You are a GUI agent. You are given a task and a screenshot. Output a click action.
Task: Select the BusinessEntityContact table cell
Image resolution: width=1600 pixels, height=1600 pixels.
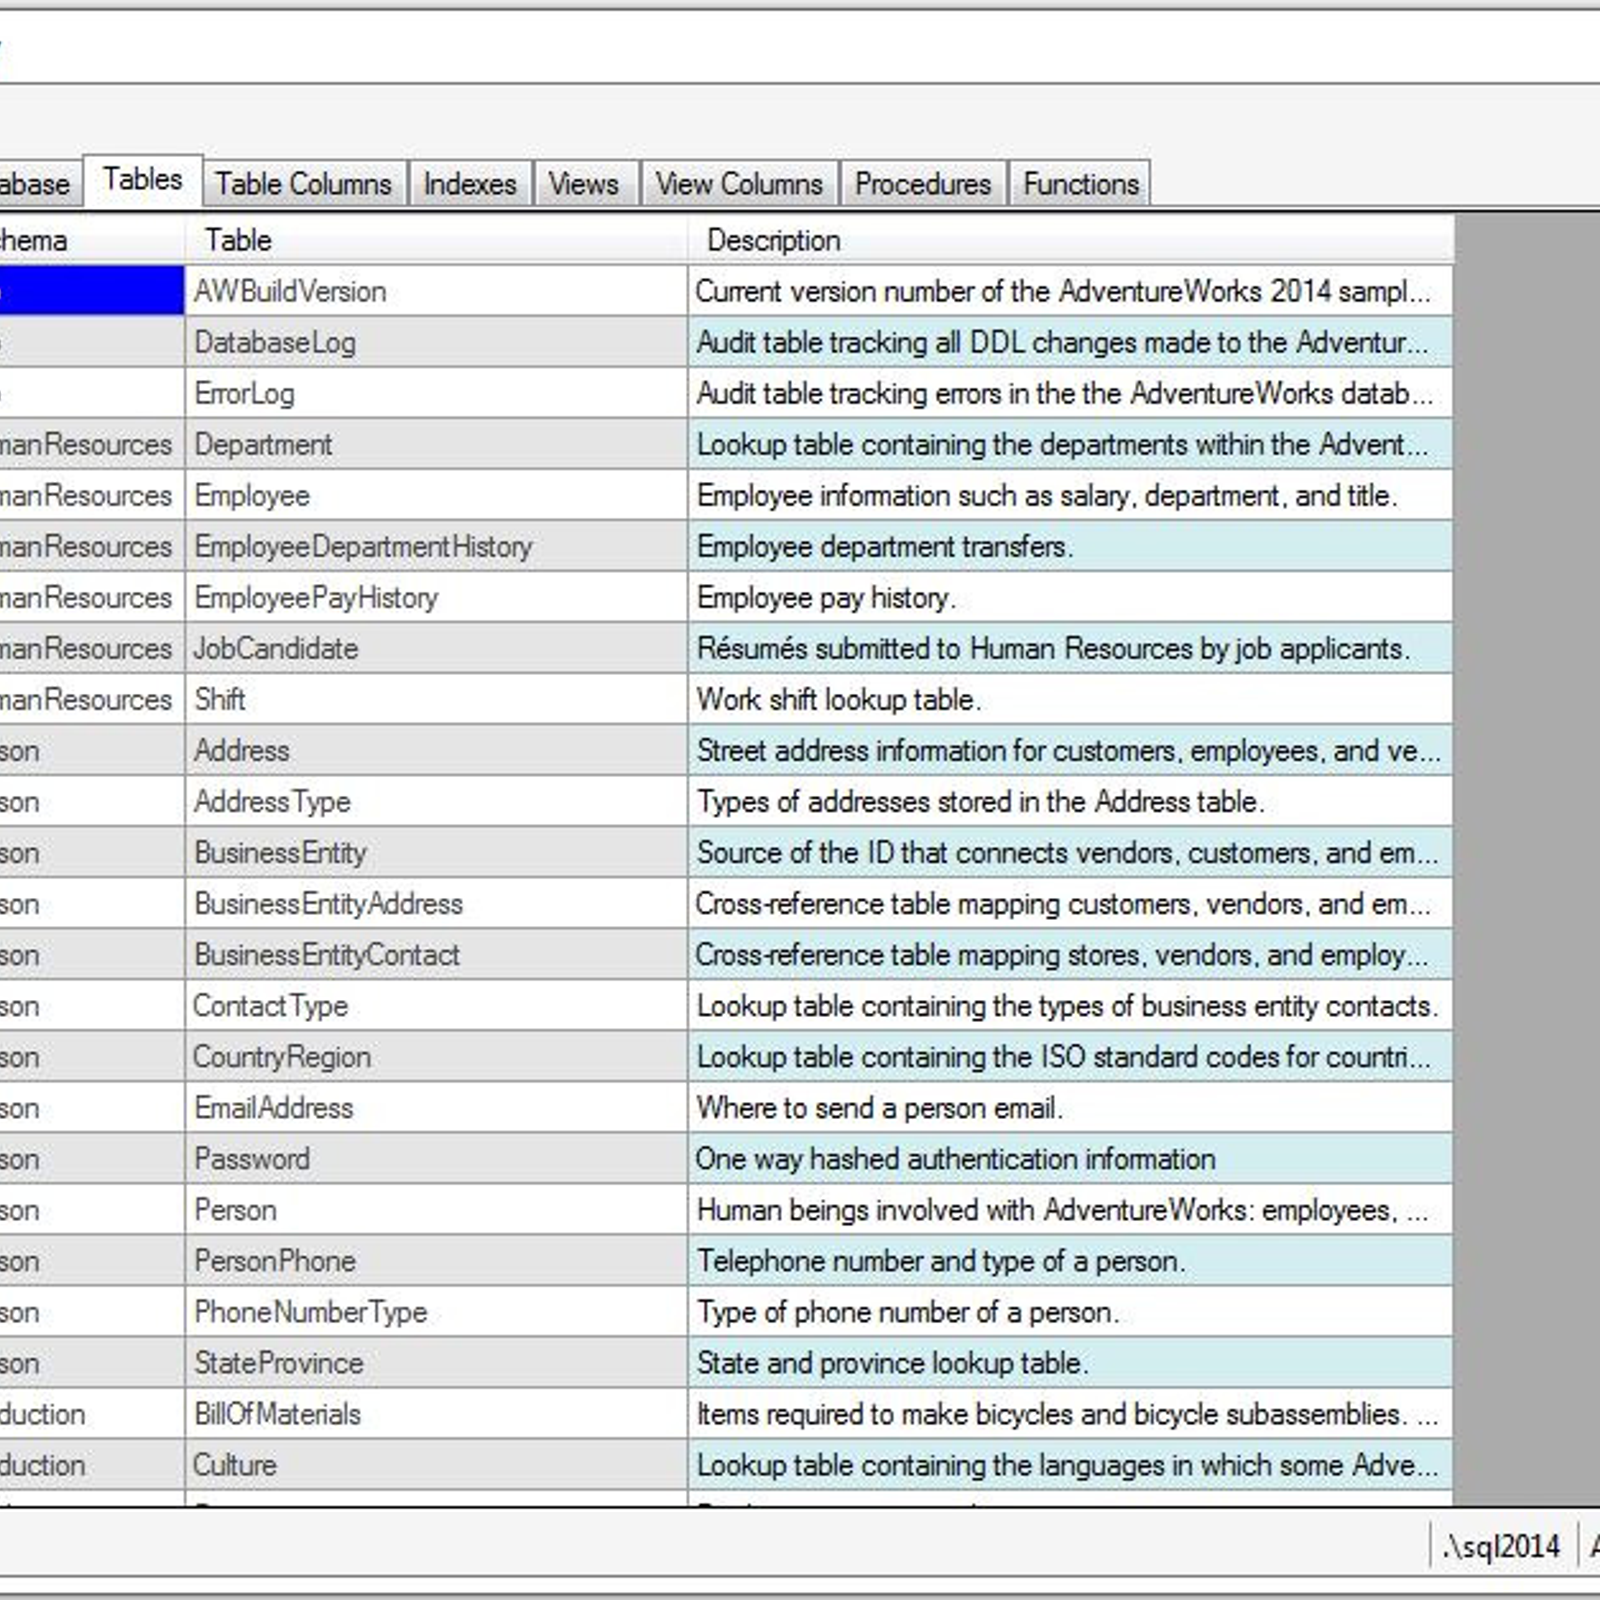click(436, 954)
